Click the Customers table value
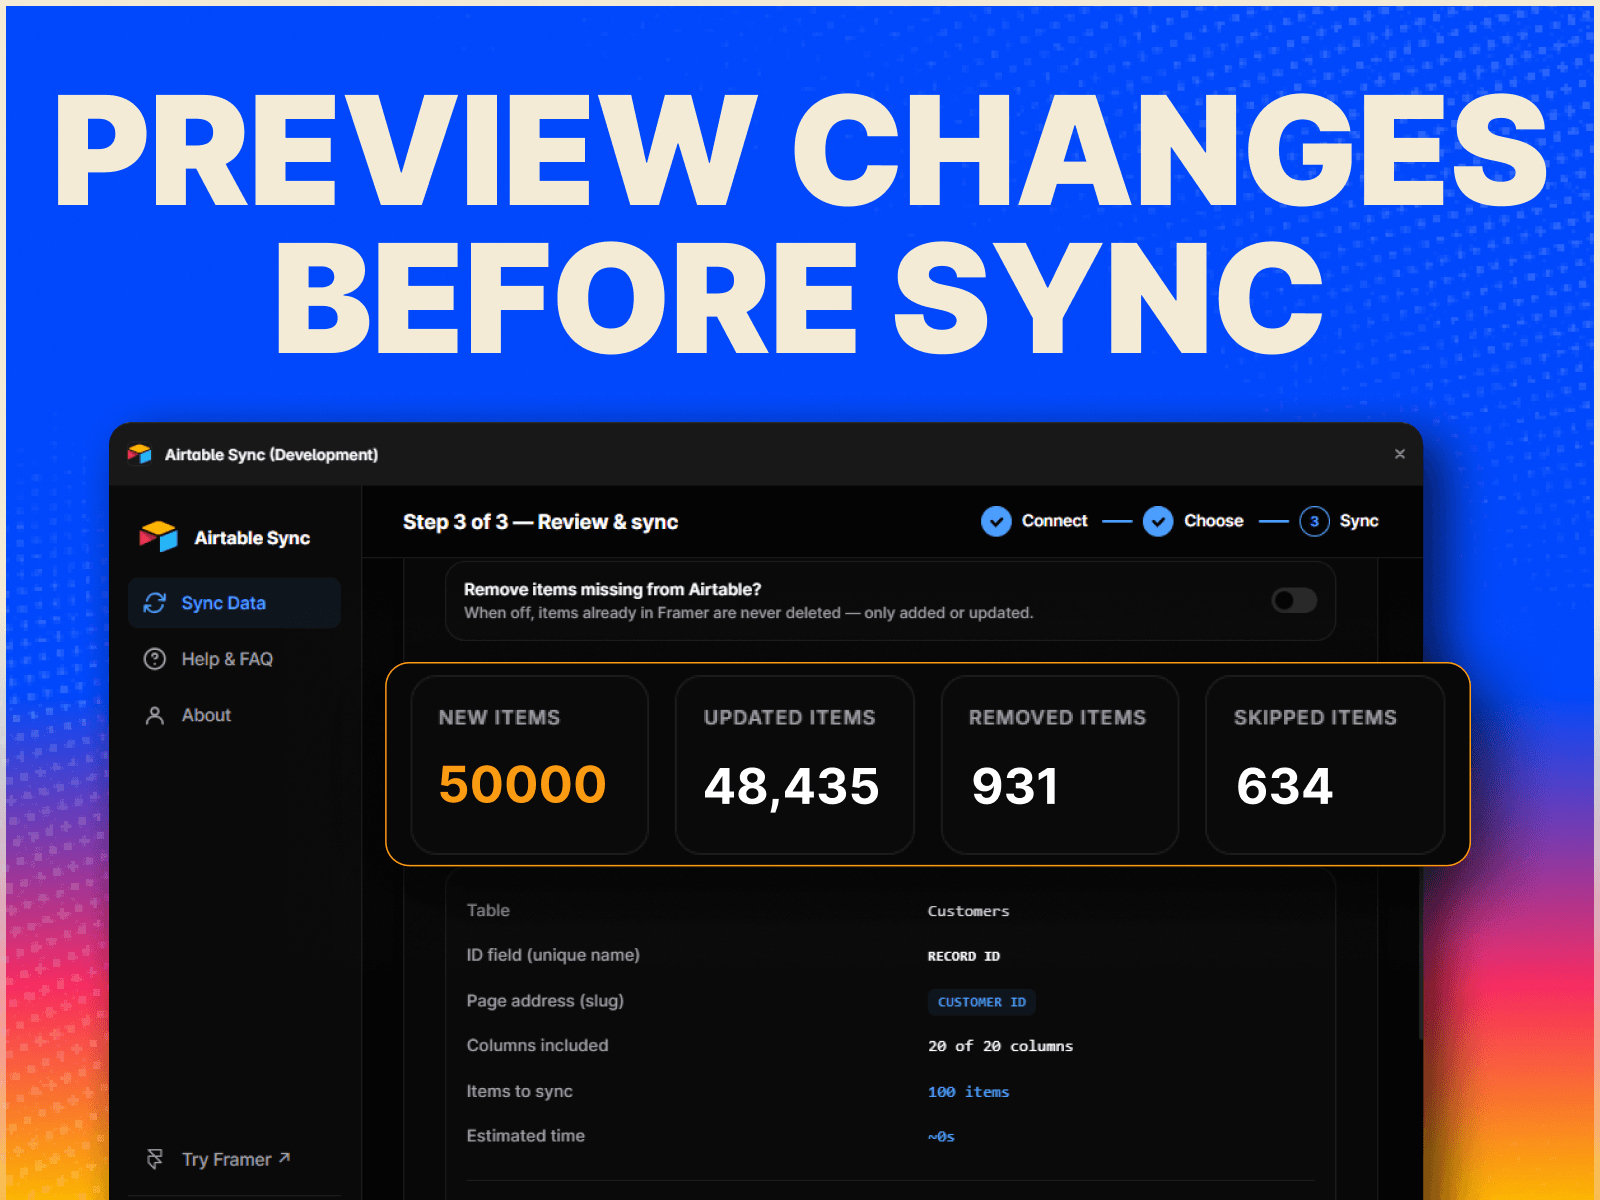1600x1200 pixels. [x=969, y=911]
